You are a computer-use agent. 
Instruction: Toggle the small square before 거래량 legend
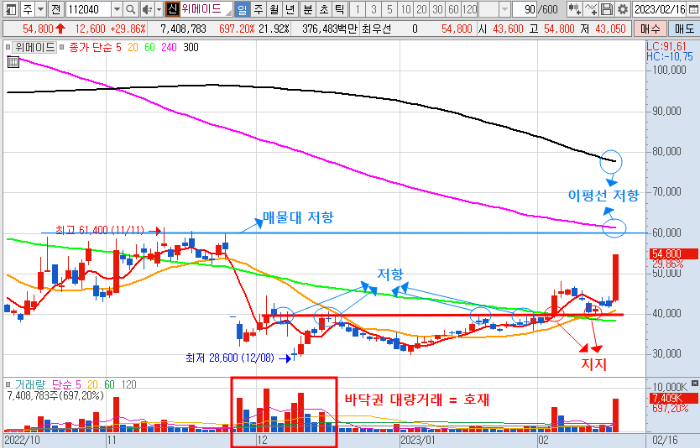tap(8, 385)
